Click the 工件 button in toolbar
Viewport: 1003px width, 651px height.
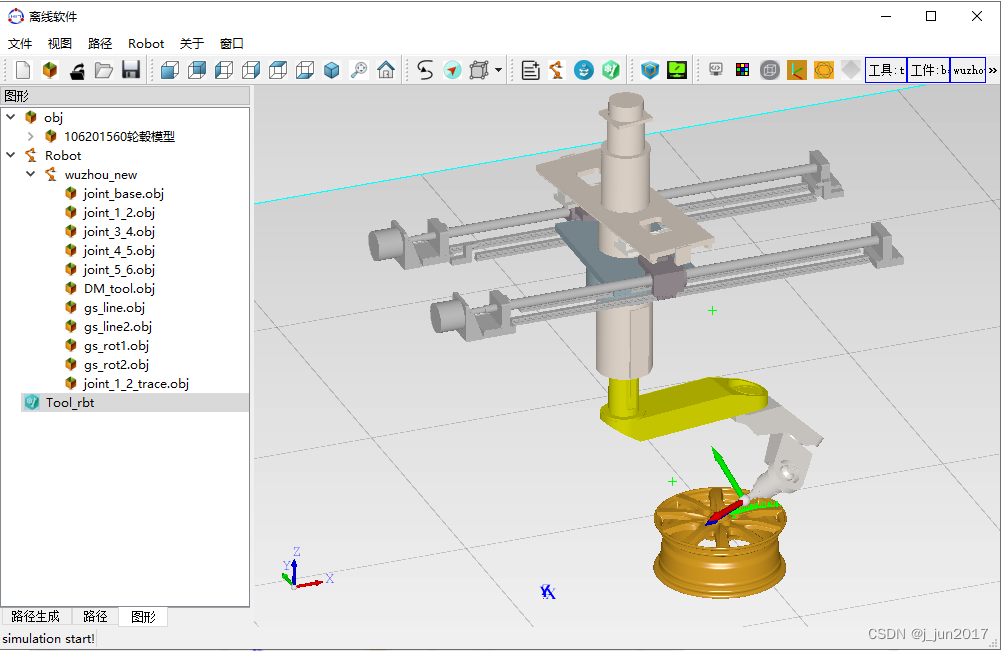click(x=928, y=70)
